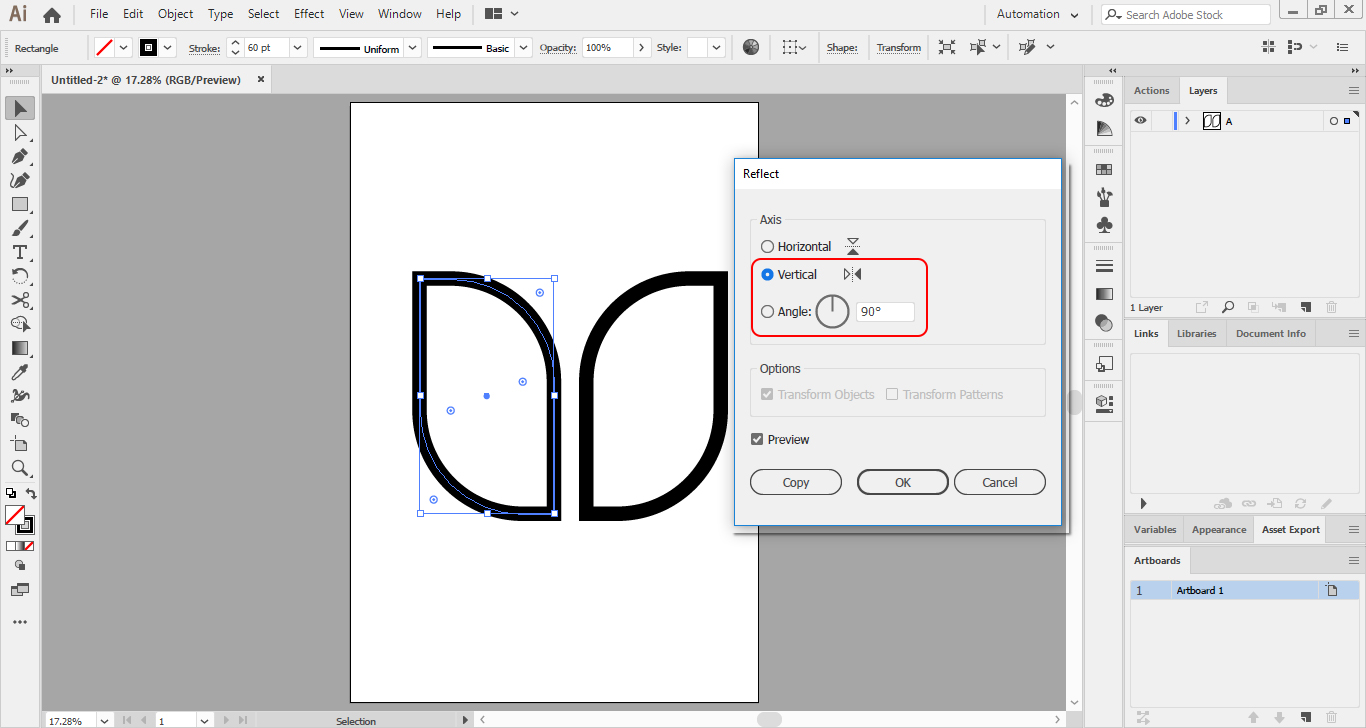This screenshot has height=728, width=1366.
Task: Open the Swatches panel grid icon
Action: coord(1104,170)
